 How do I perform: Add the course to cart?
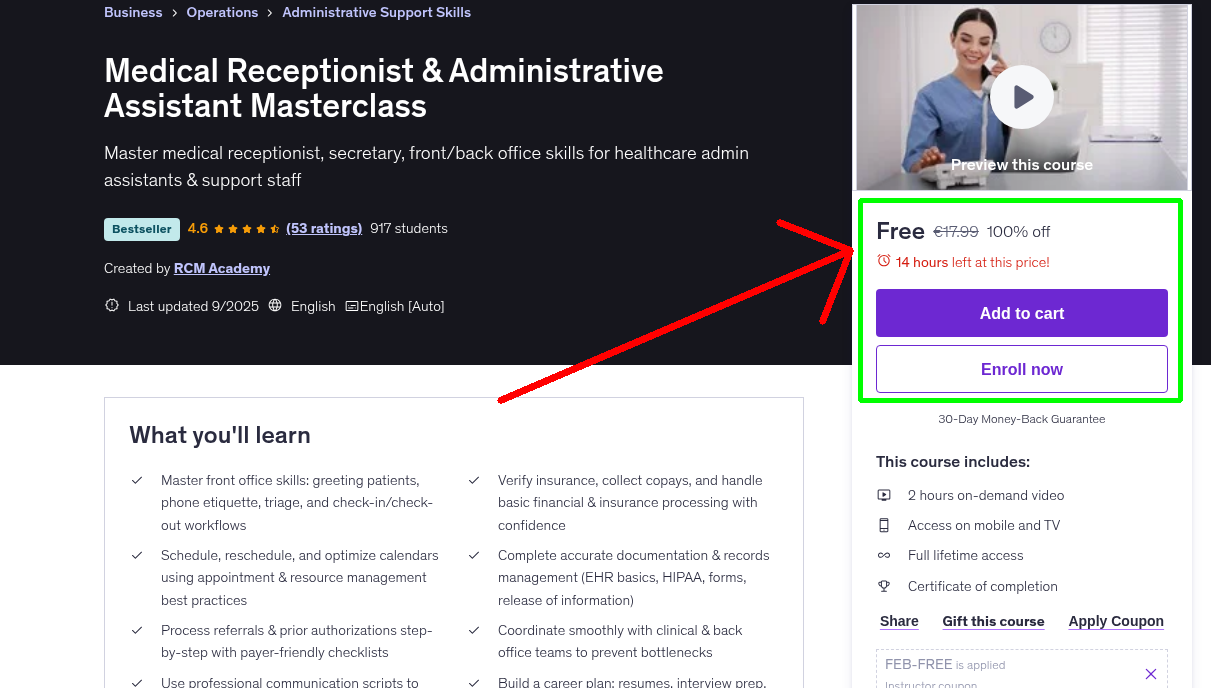(1021, 312)
